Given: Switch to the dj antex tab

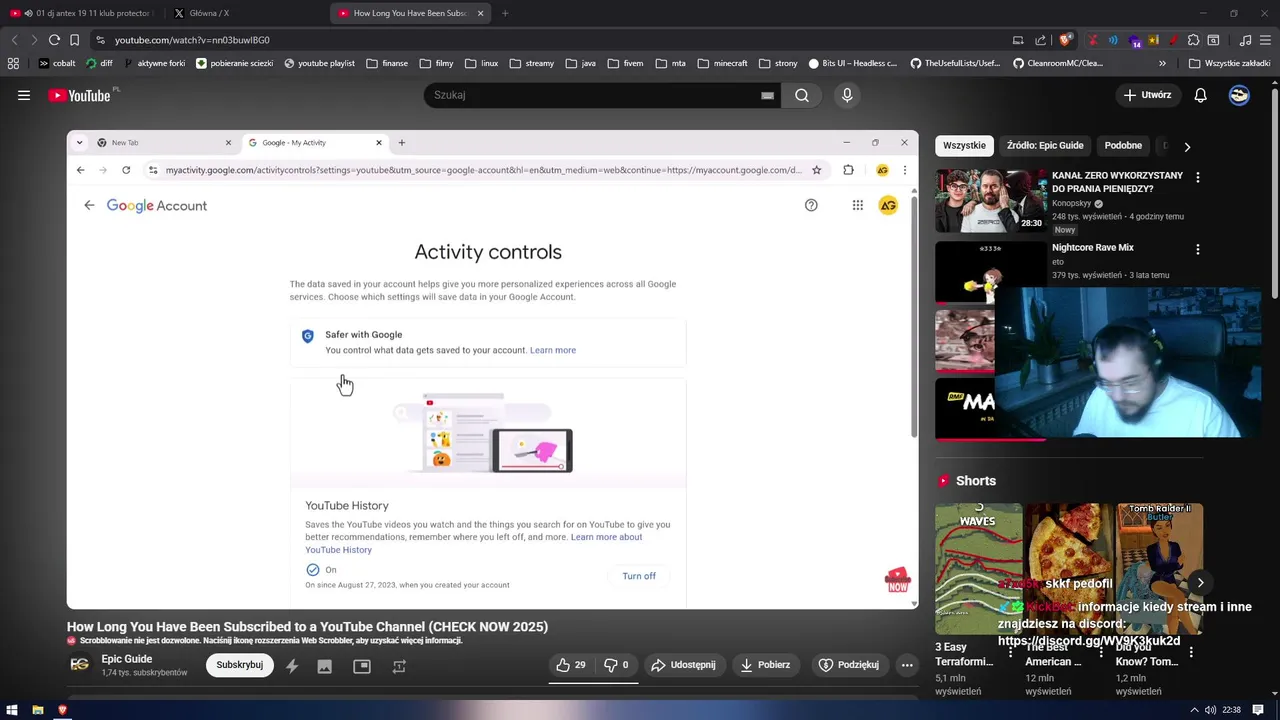Looking at the screenshot, I should [83, 13].
